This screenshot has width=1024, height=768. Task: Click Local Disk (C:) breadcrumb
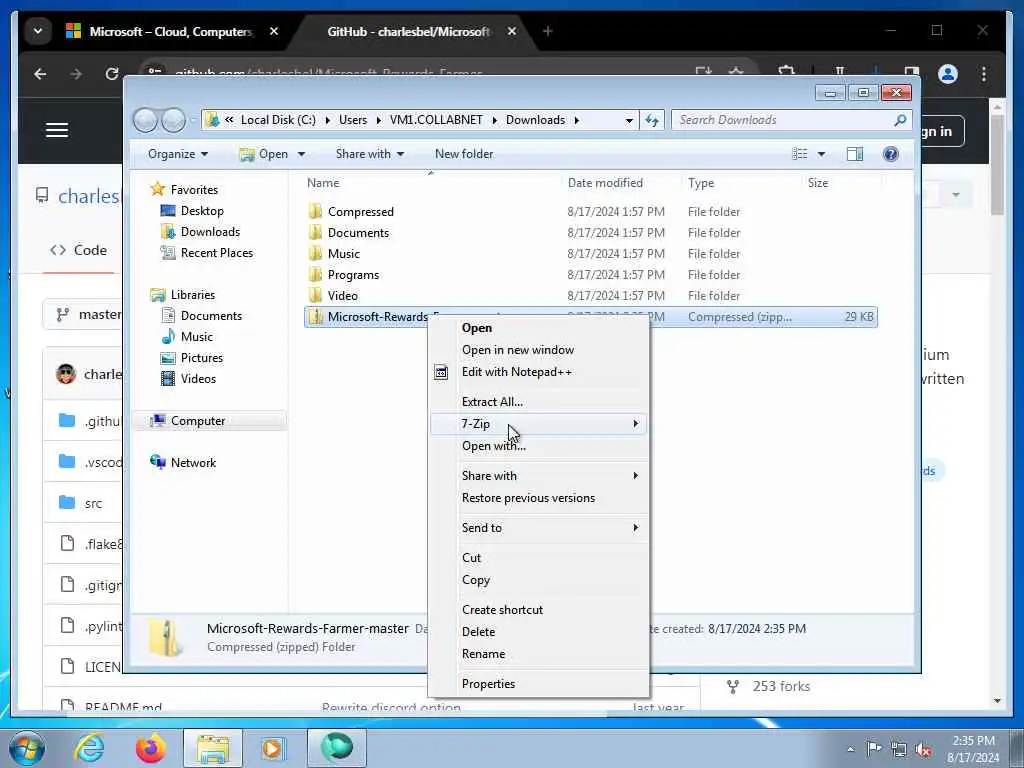(278, 120)
